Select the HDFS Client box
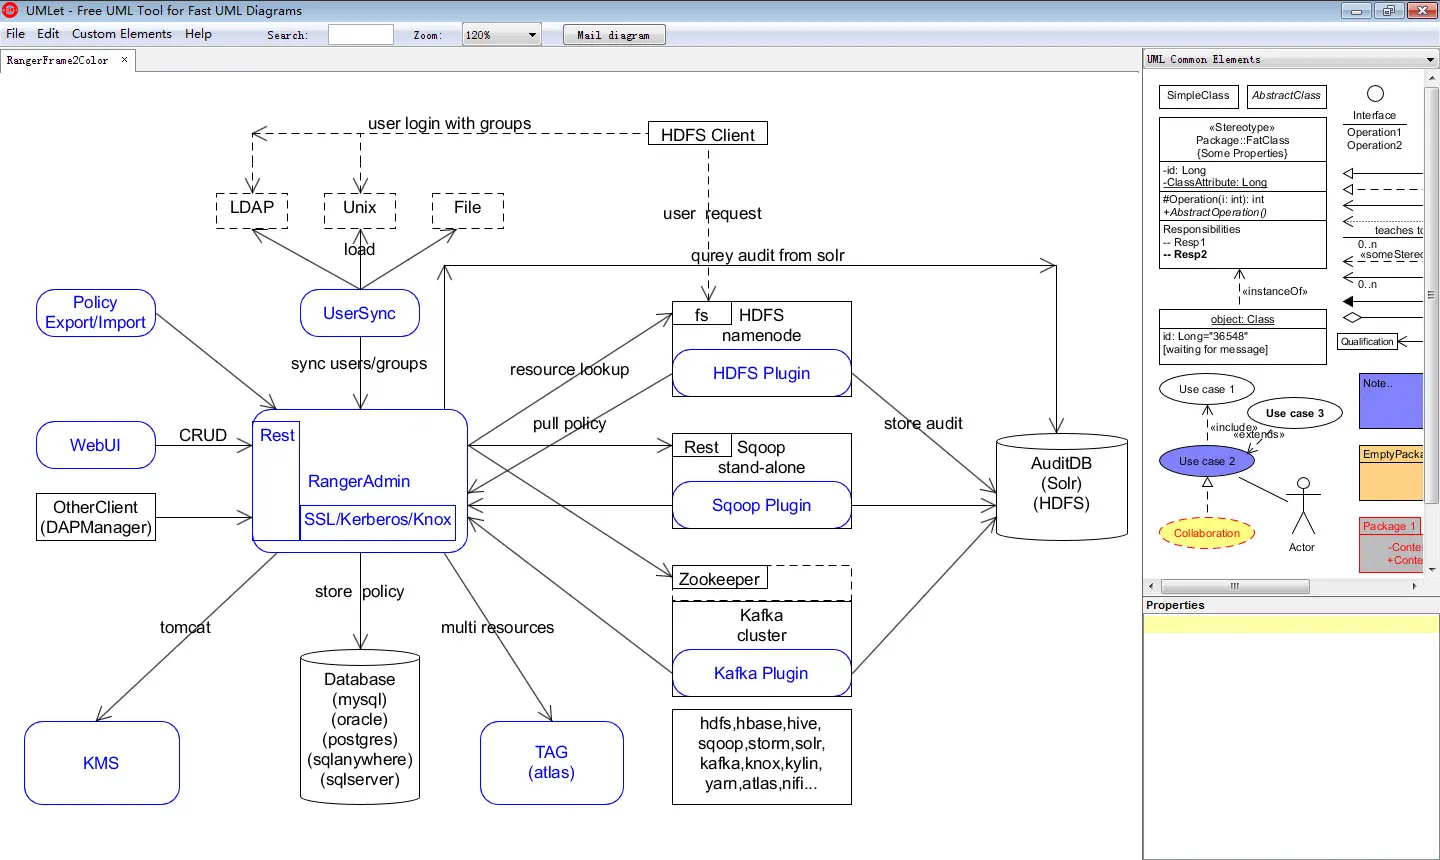Viewport: 1440px width, 860px height. pyautogui.click(x=708, y=134)
